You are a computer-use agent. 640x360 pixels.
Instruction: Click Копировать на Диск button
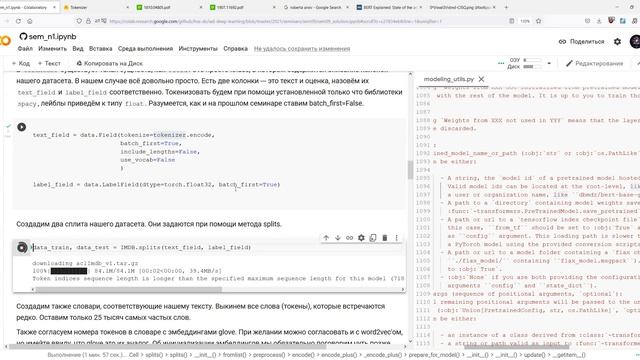(x=109, y=63)
